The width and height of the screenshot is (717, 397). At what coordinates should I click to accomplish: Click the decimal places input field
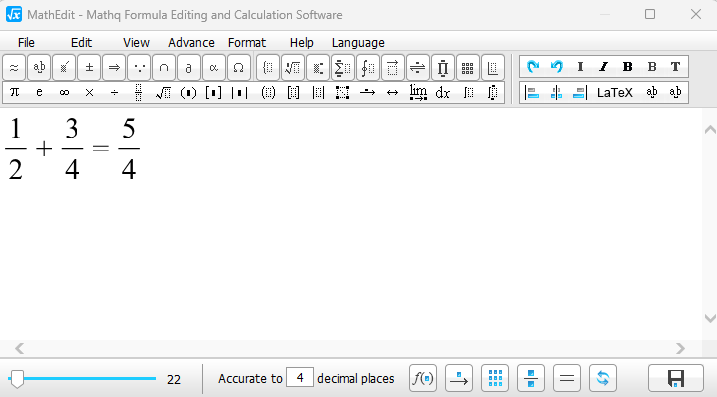[300, 378]
